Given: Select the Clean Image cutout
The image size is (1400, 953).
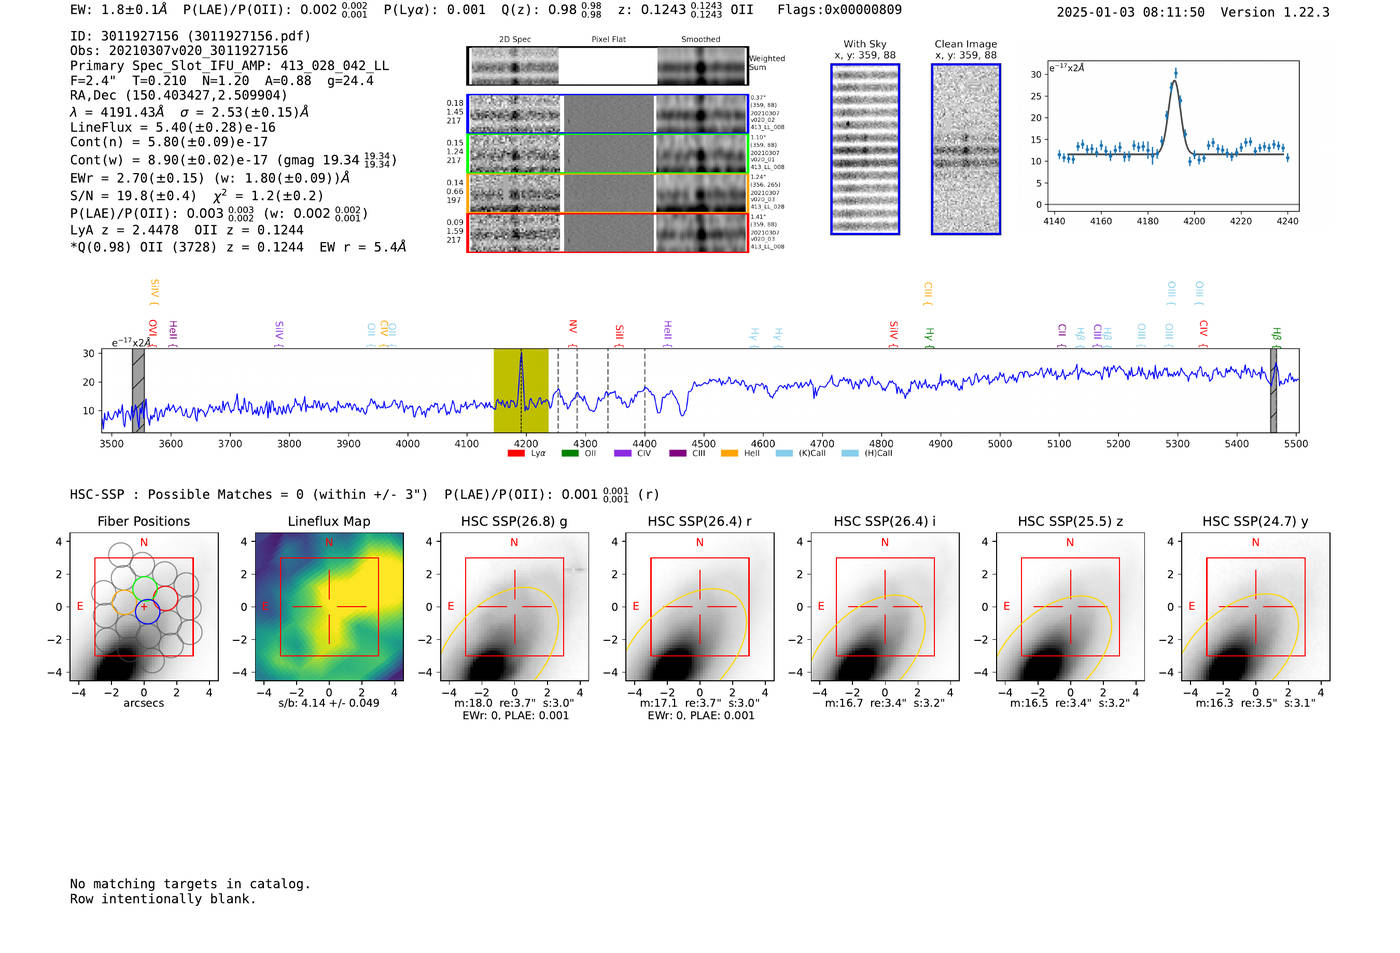Looking at the screenshot, I should 966,149.
